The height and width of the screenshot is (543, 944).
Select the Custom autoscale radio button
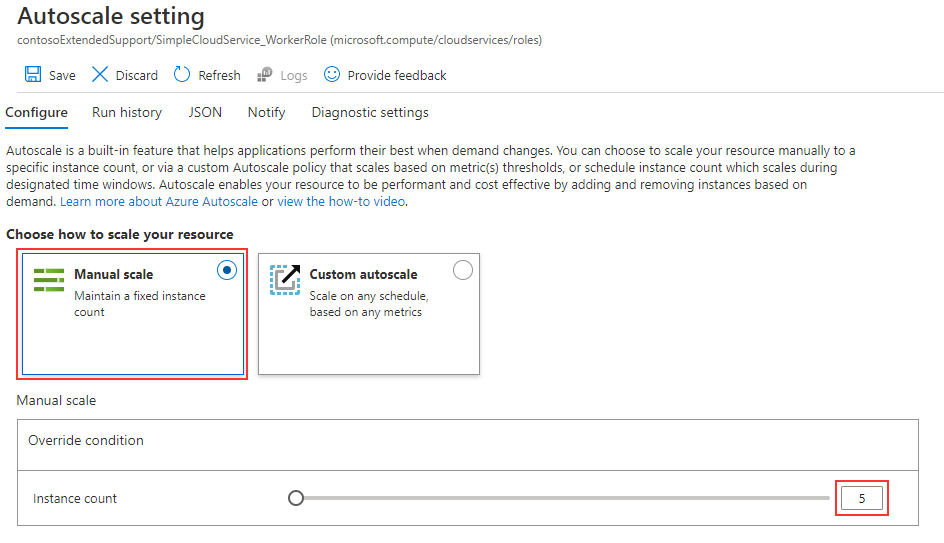(463, 270)
